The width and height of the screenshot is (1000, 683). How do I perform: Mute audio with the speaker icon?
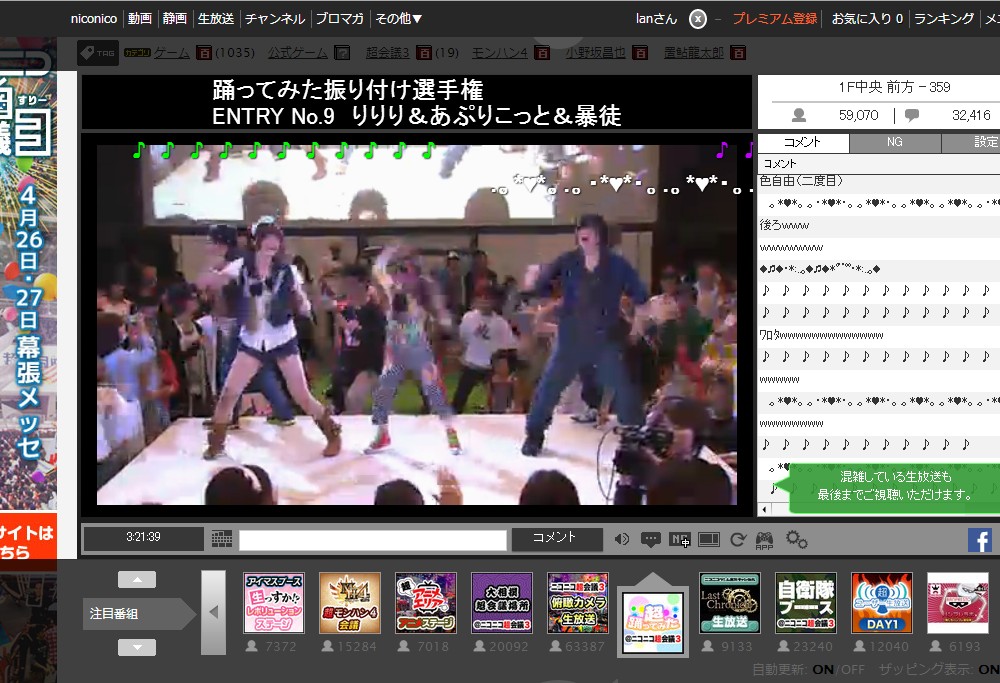click(x=622, y=540)
